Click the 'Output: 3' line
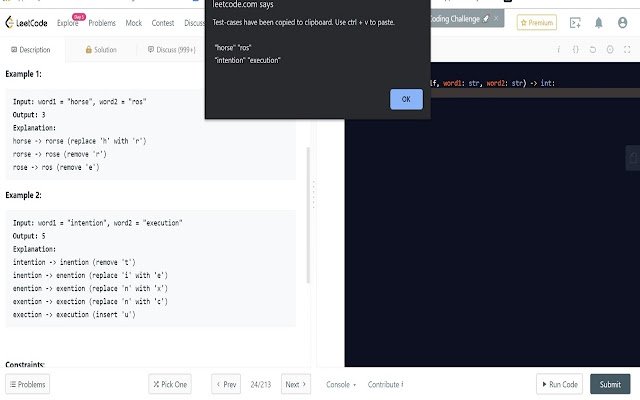Image resolution: width=640 pixels, height=400 pixels. click(x=29, y=115)
